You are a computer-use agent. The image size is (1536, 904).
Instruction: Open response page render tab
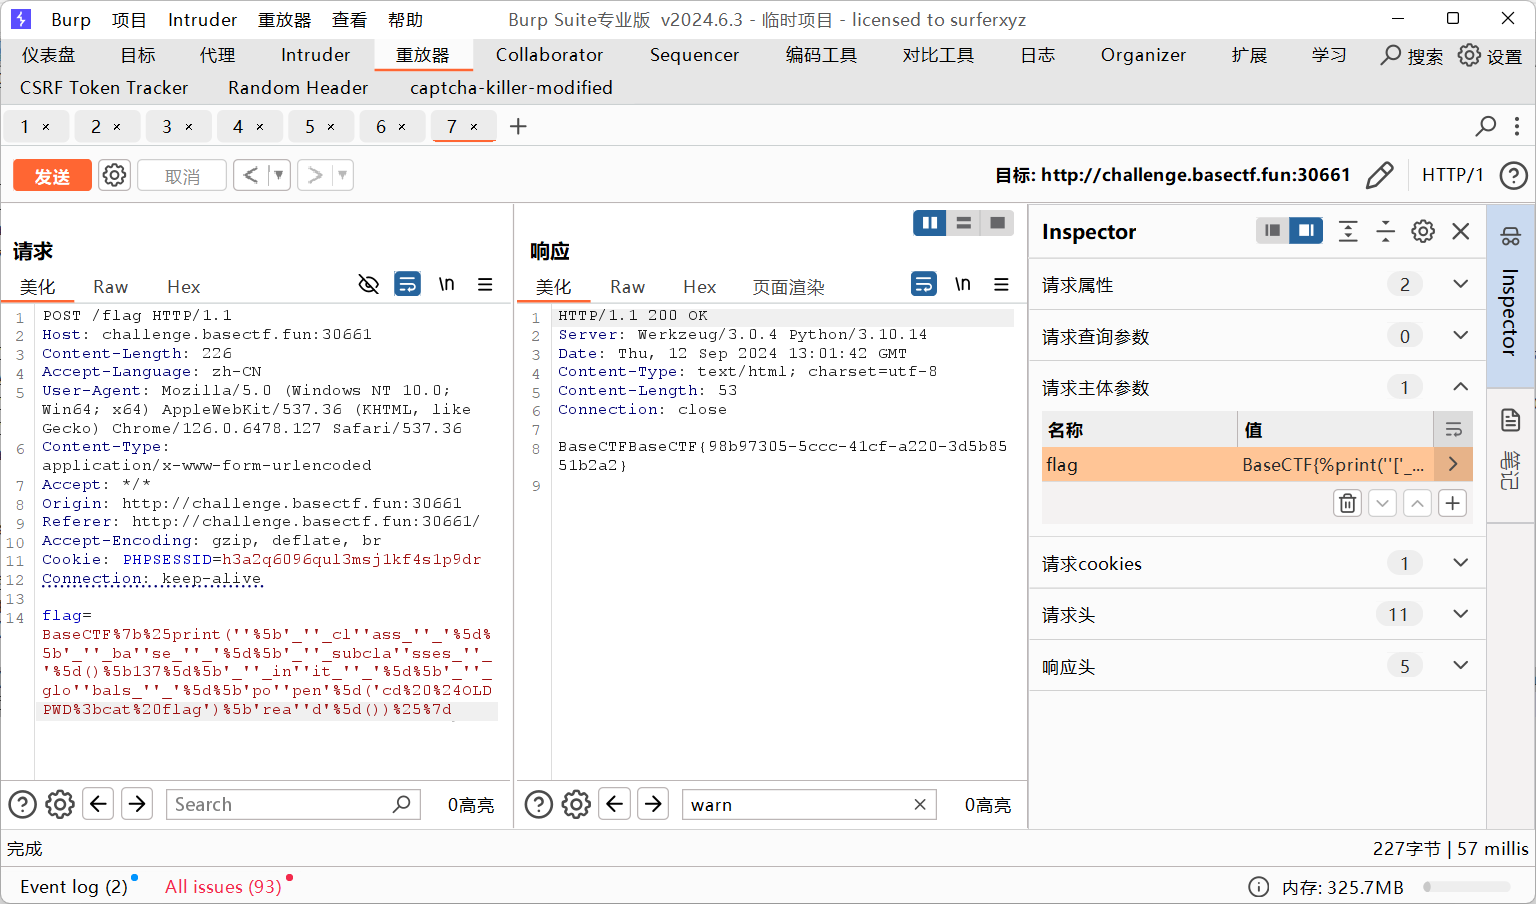pos(788,287)
